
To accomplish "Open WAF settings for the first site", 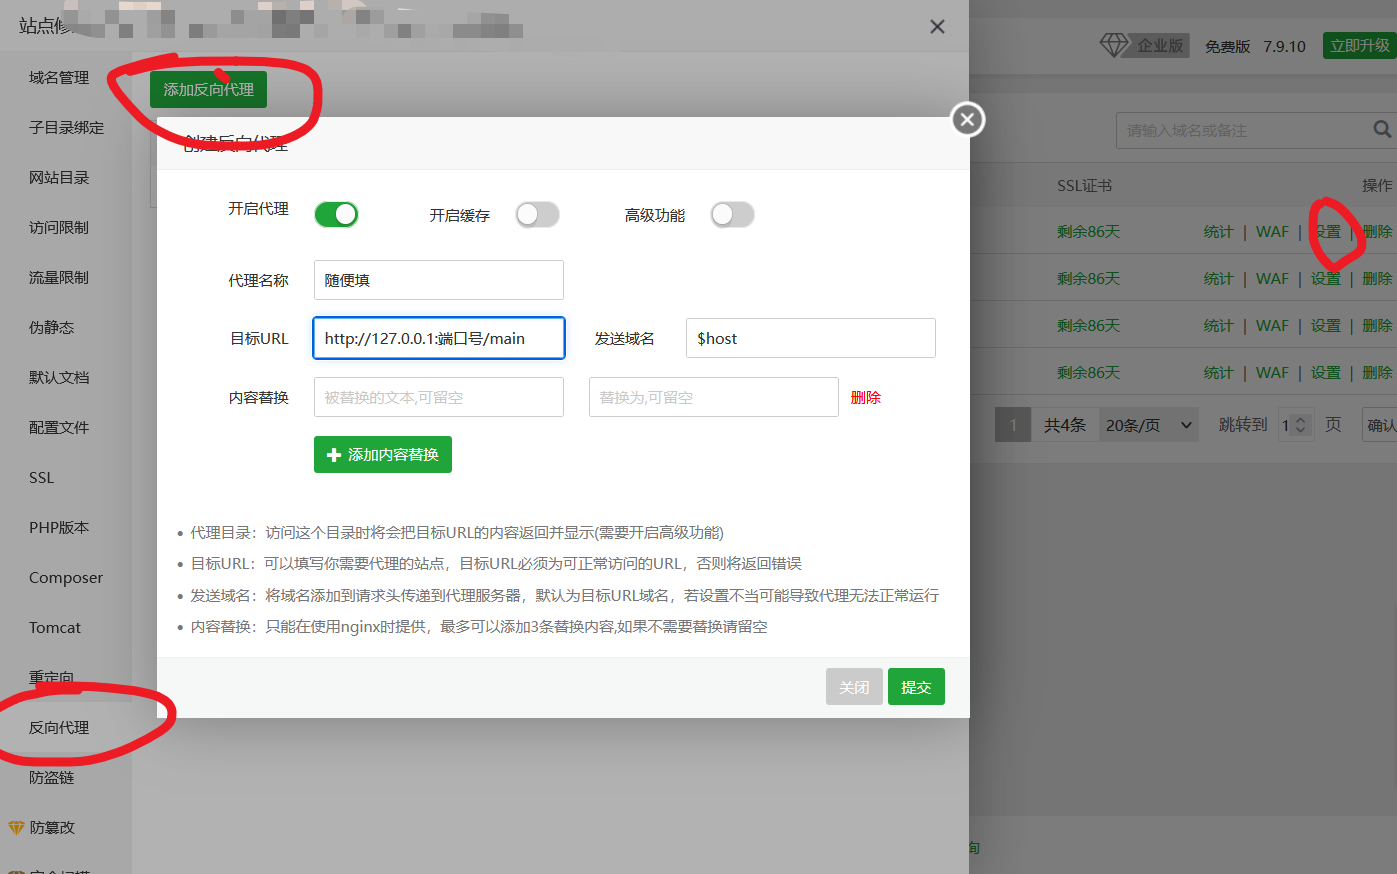I will point(1271,231).
